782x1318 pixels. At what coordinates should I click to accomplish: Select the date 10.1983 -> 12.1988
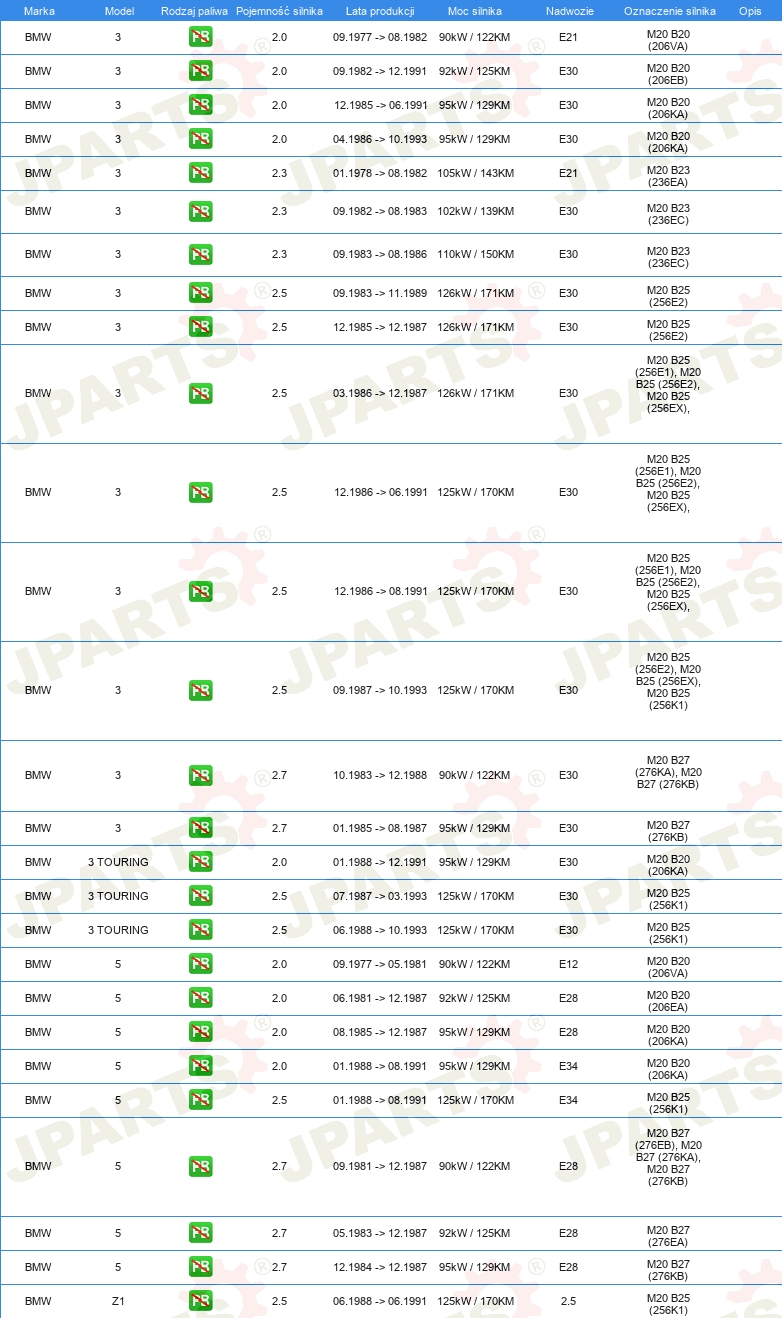(380, 775)
